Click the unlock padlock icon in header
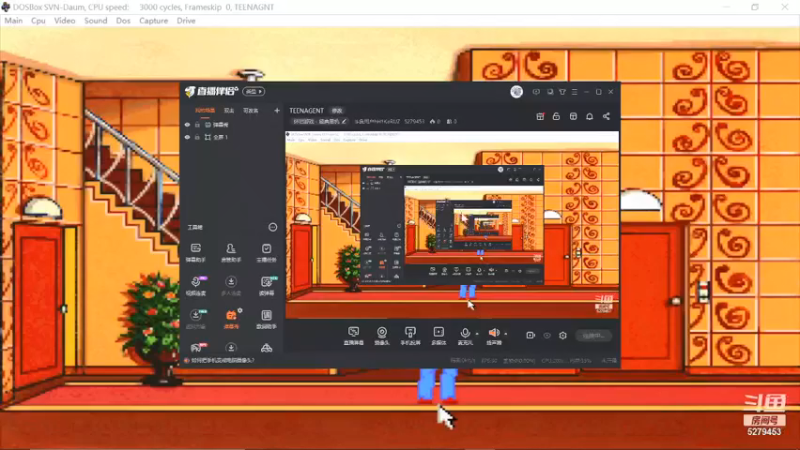 [x=556, y=116]
